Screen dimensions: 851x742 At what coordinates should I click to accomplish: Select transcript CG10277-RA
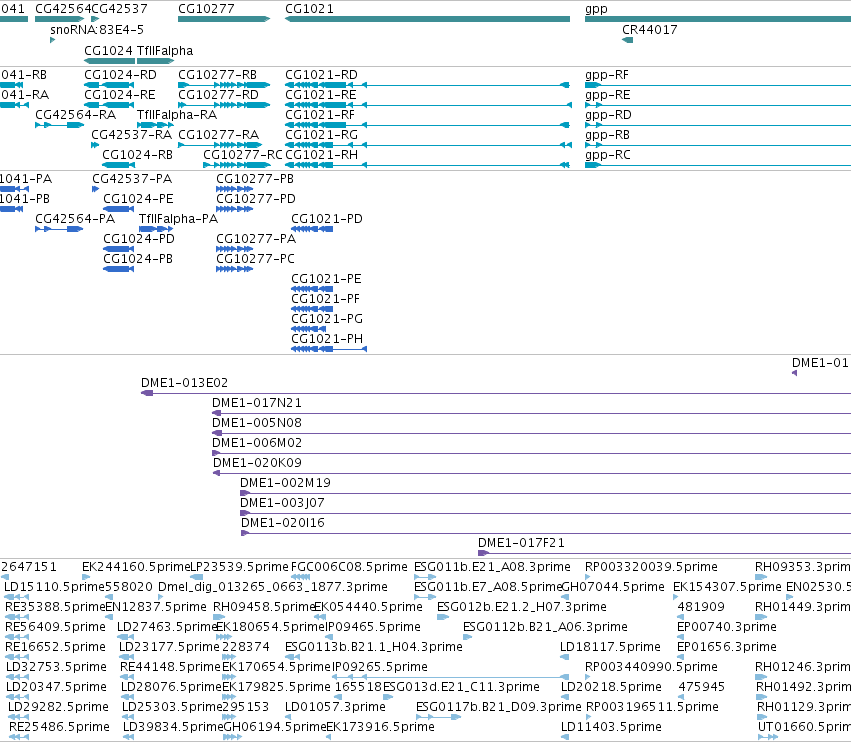219,135
